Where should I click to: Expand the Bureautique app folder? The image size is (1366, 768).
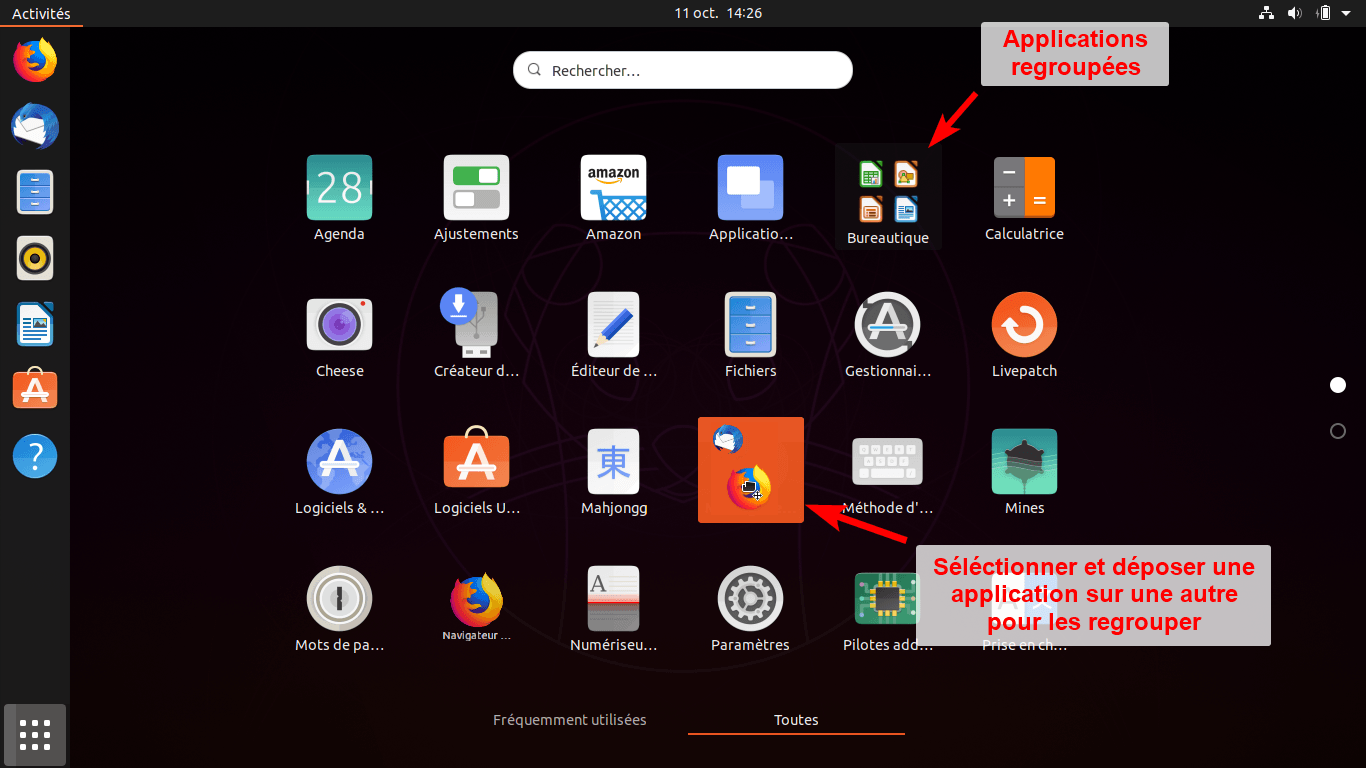[x=888, y=194]
